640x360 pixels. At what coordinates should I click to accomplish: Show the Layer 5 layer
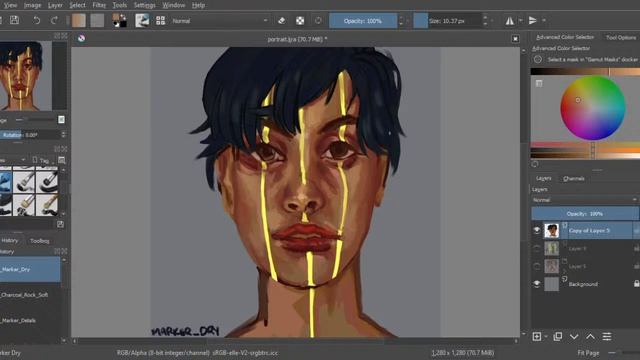pyautogui.click(x=537, y=266)
